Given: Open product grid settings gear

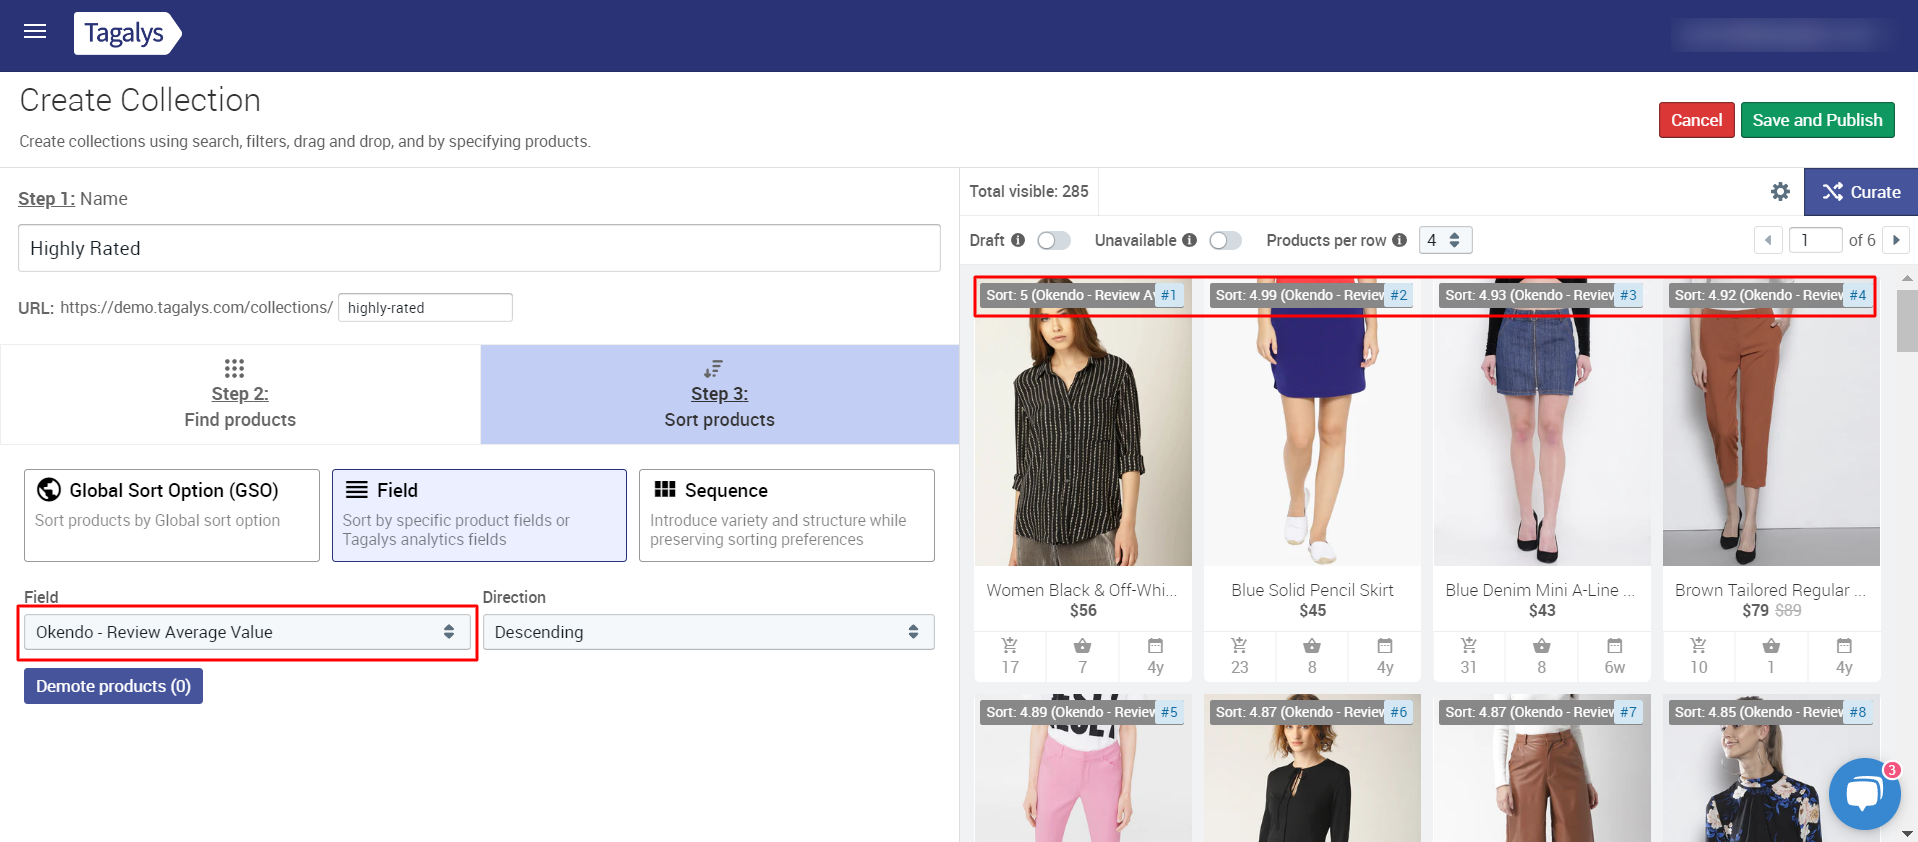Looking at the screenshot, I should click(1780, 191).
